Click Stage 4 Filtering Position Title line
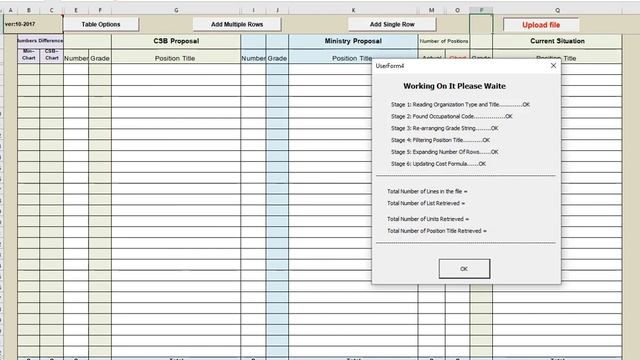This screenshot has width=640, height=360. pyautogui.click(x=440, y=140)
